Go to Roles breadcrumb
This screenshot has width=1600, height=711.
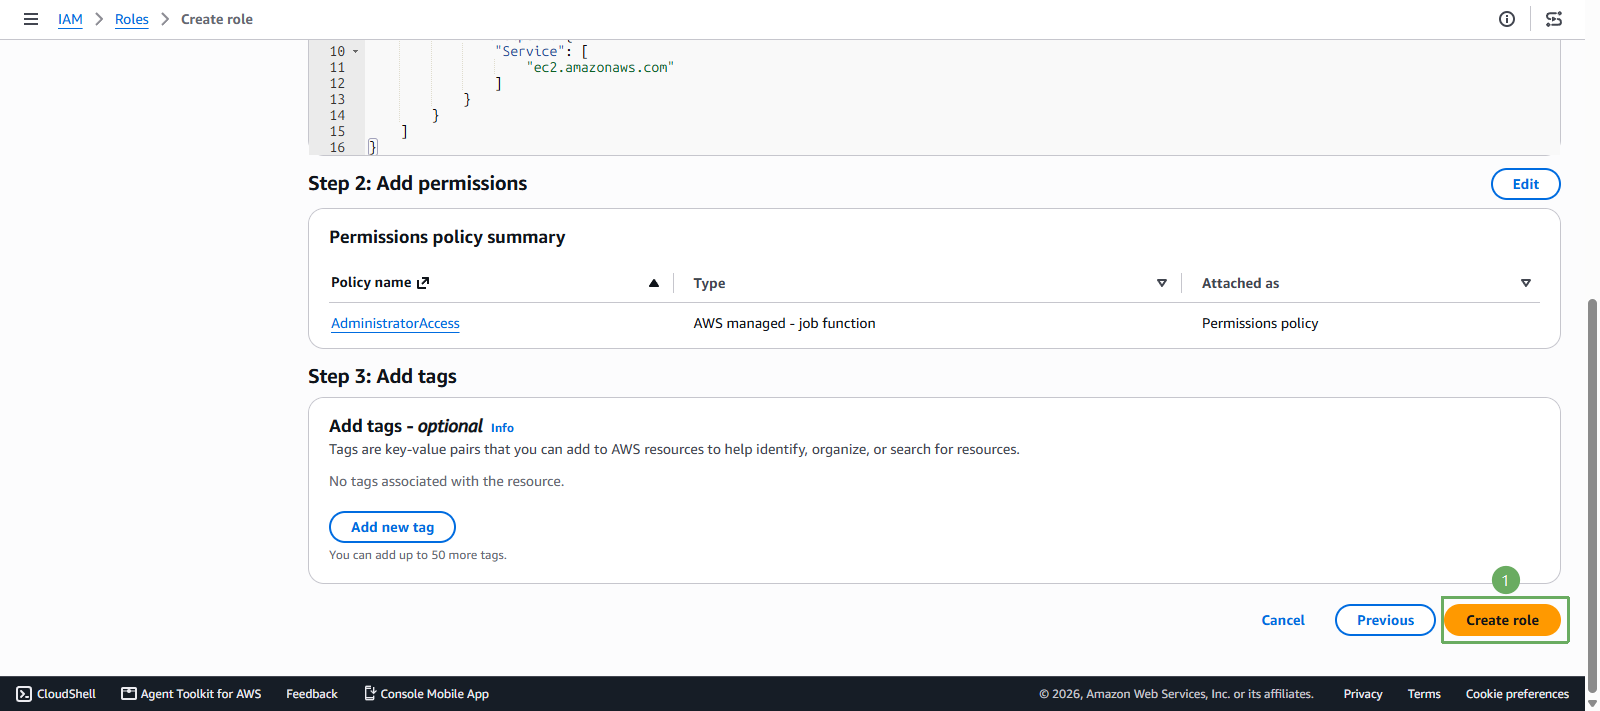(132, 19)
